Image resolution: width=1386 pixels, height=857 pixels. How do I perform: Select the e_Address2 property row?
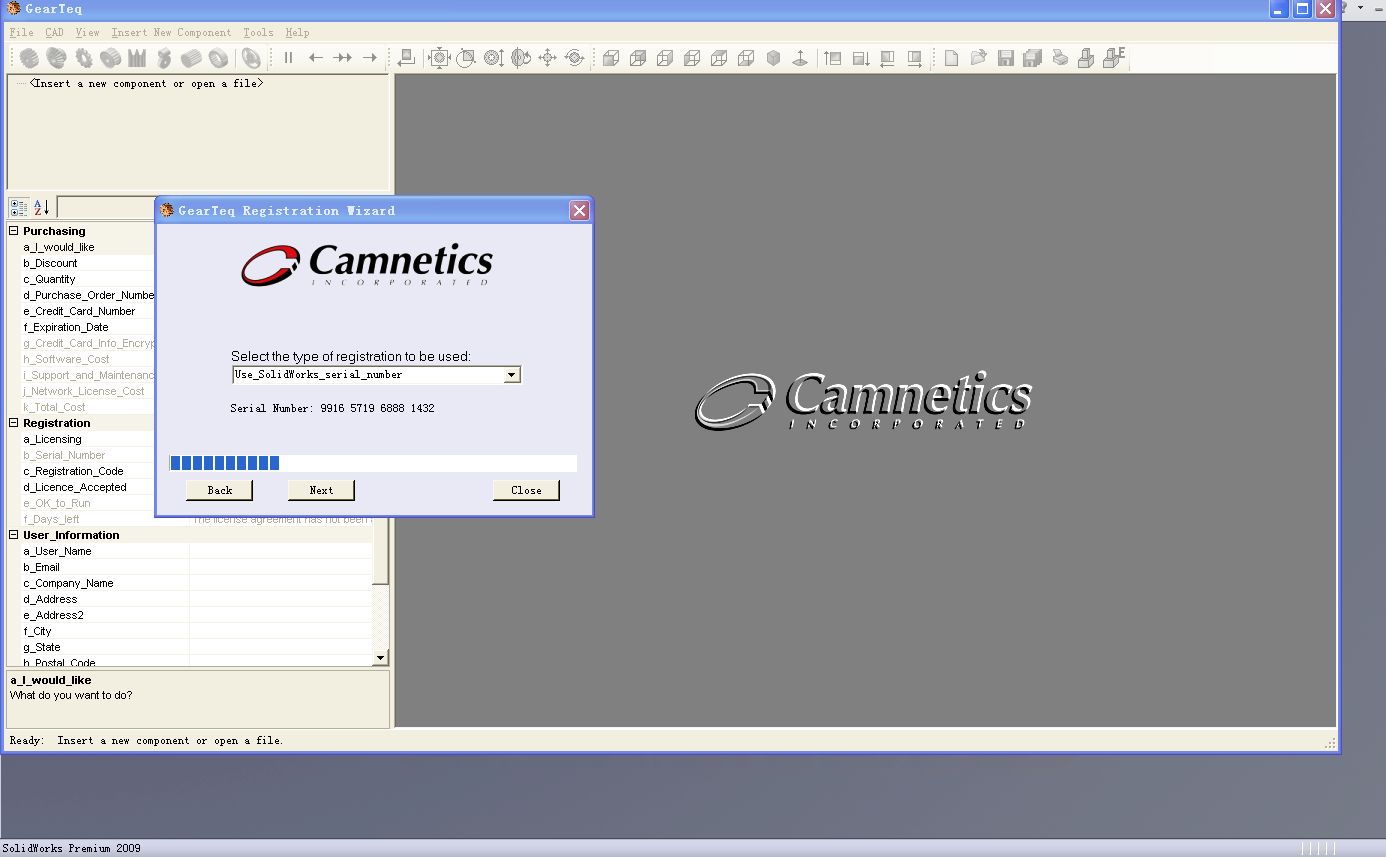(x=190, y=615)
